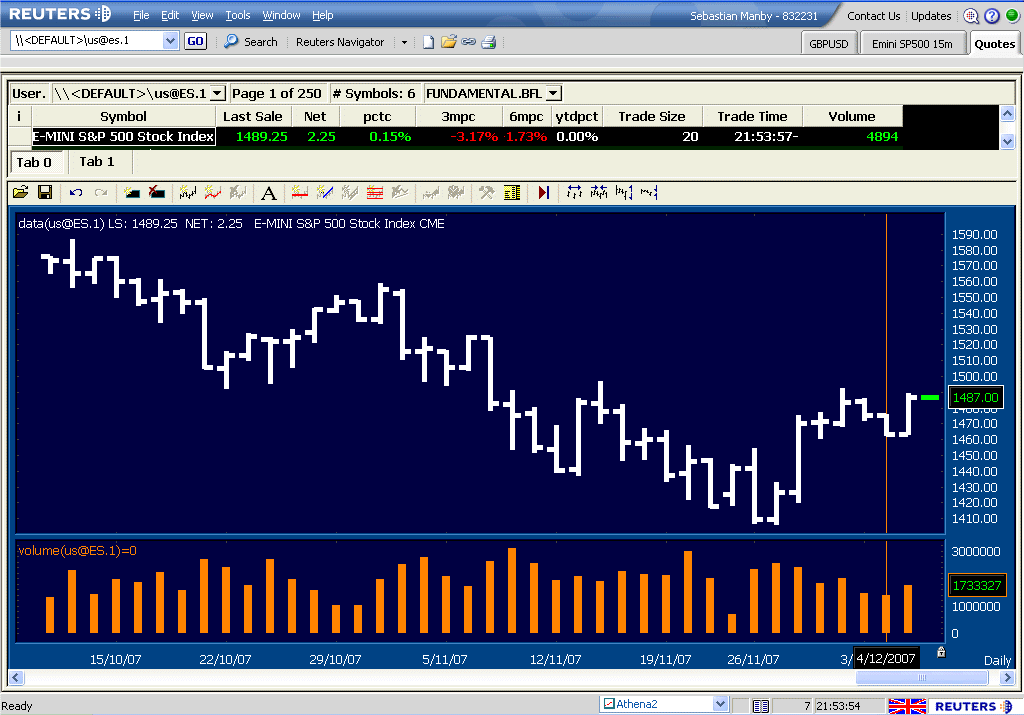Image resolution: width=1024 pixels, height=715 pixels.
Task: Open zoom globe icon near Updates
Action: [x=971, y=16]
